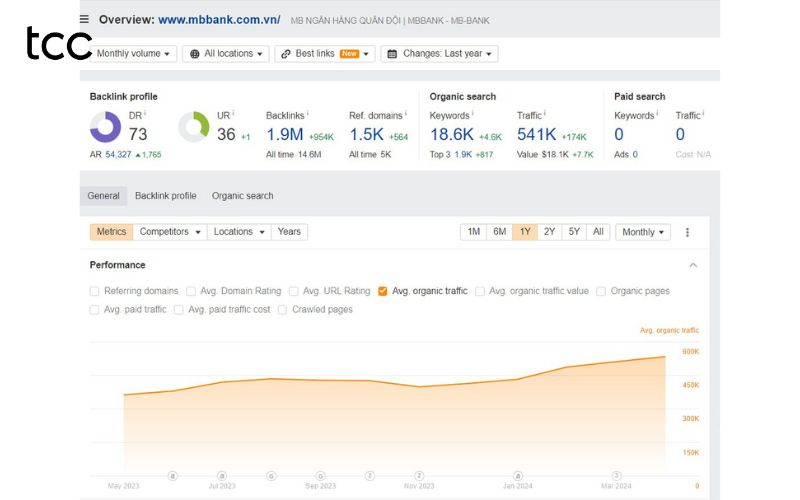800x500 pixels.
Task: Click the UR donut chart icon
Action: pyautogui.click(x=194, y=127)
